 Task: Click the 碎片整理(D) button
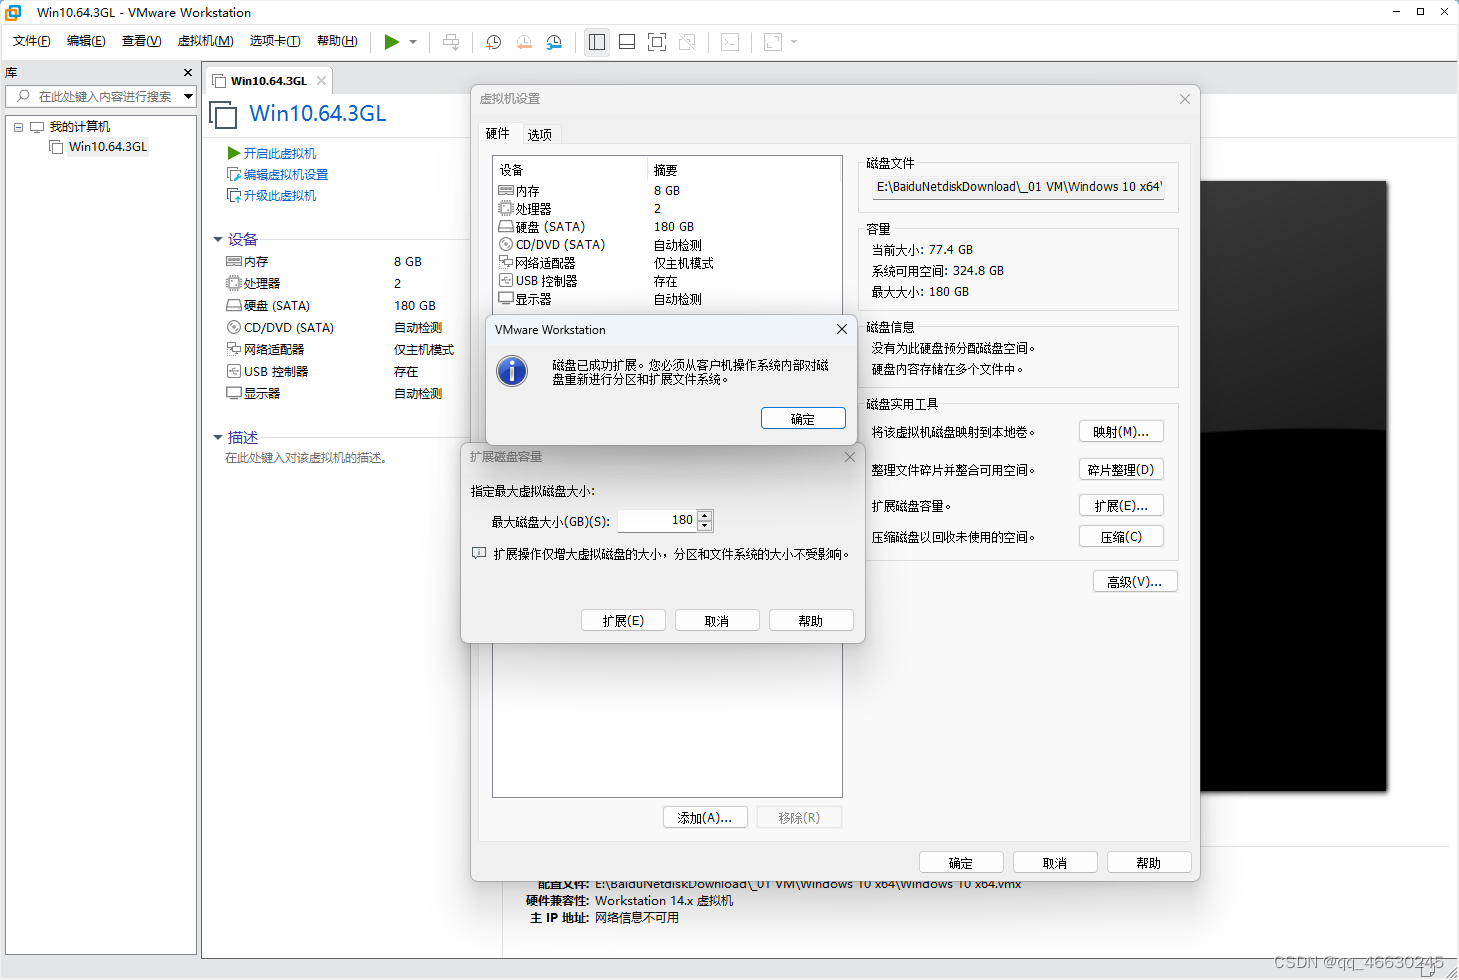click(x=1121, y=470)
